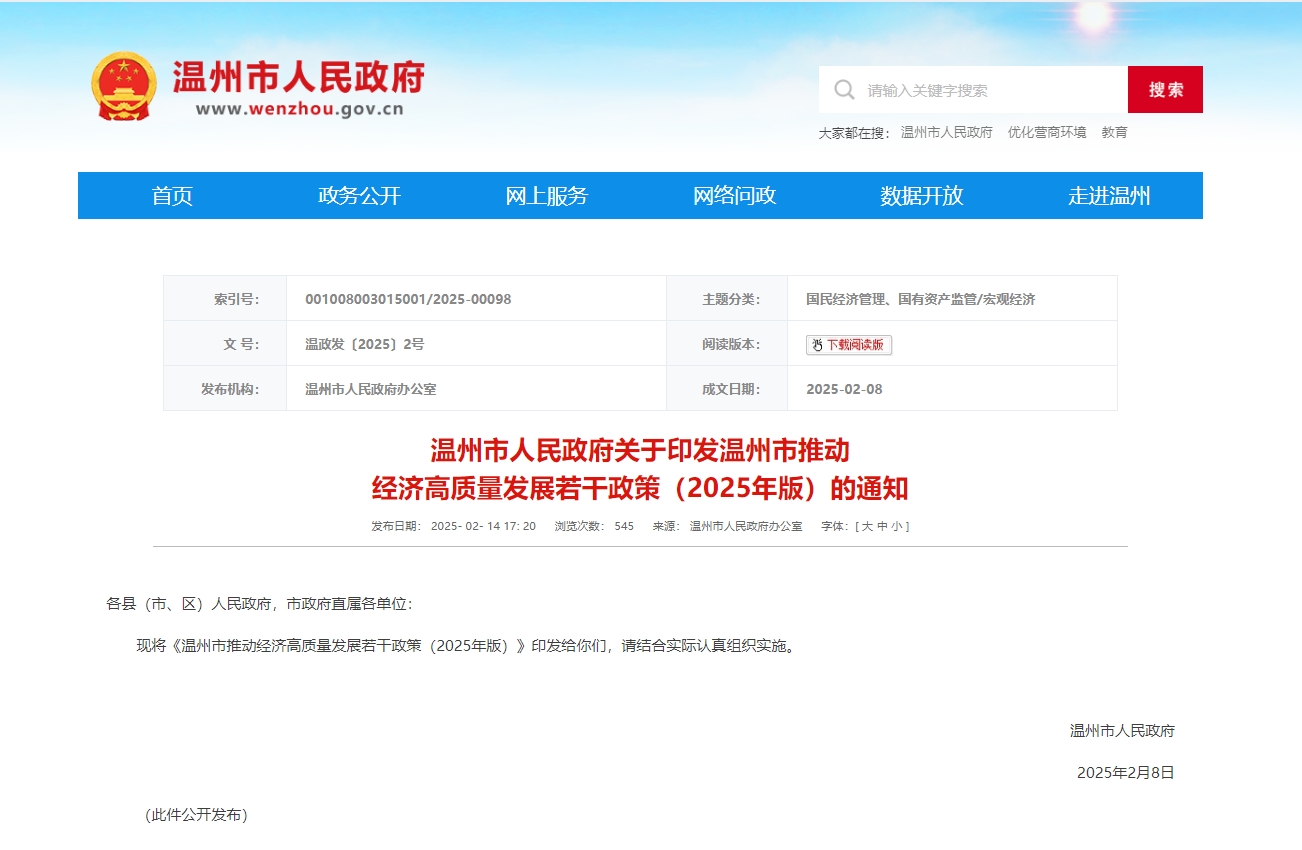Click the national emblem logo
The image size is (1302, 850).
(x=124, y=86)
